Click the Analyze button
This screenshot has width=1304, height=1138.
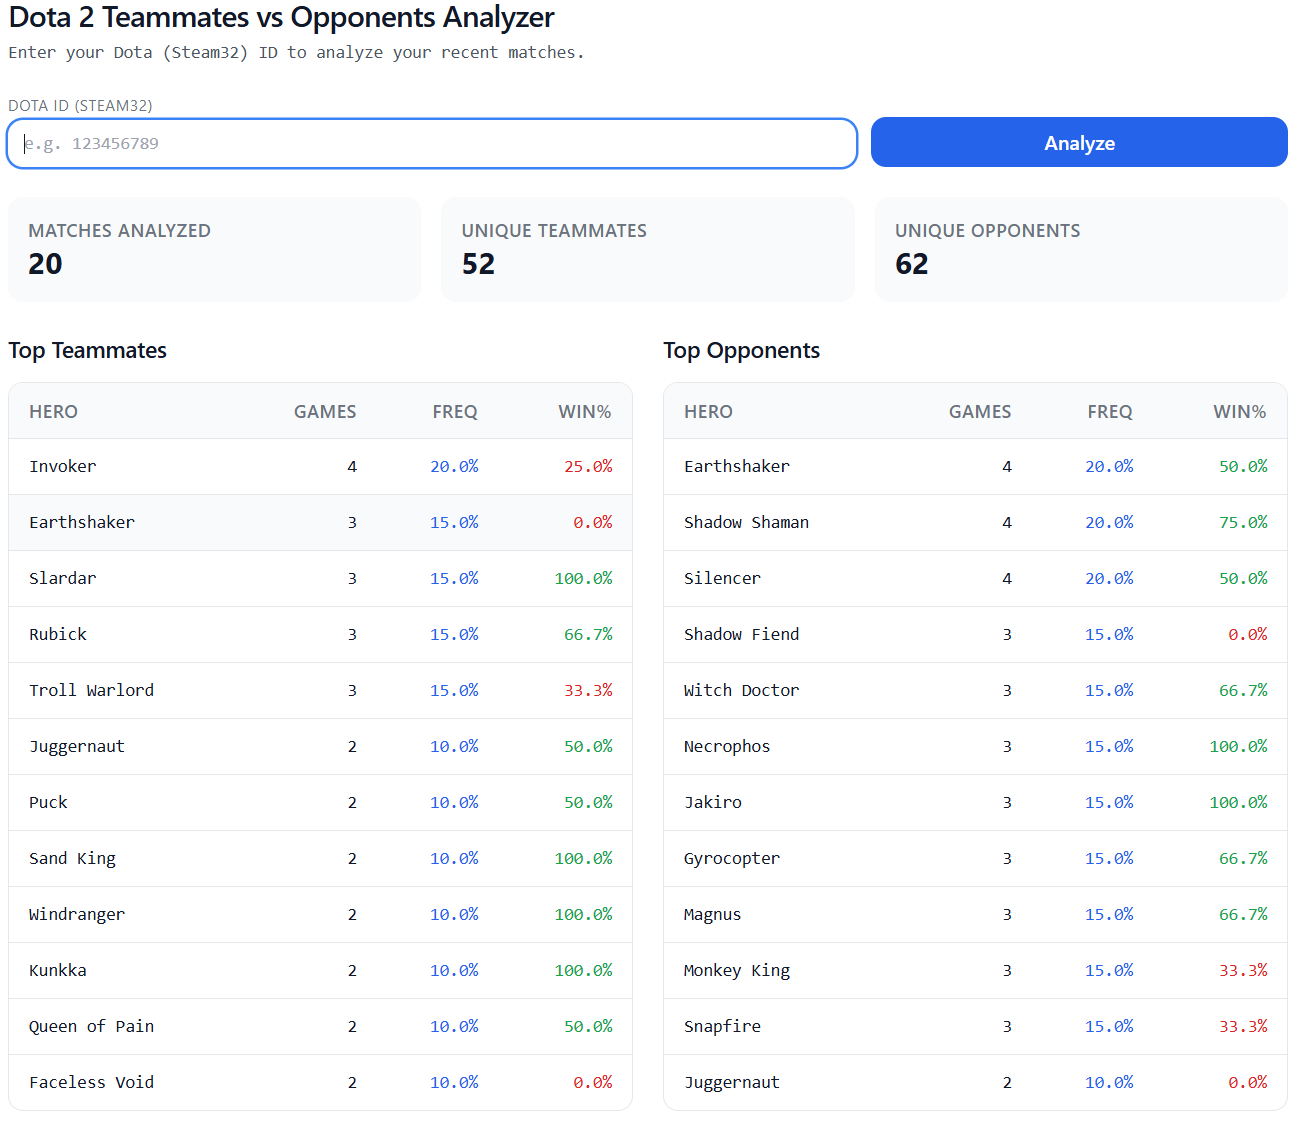pos(1079,143)
